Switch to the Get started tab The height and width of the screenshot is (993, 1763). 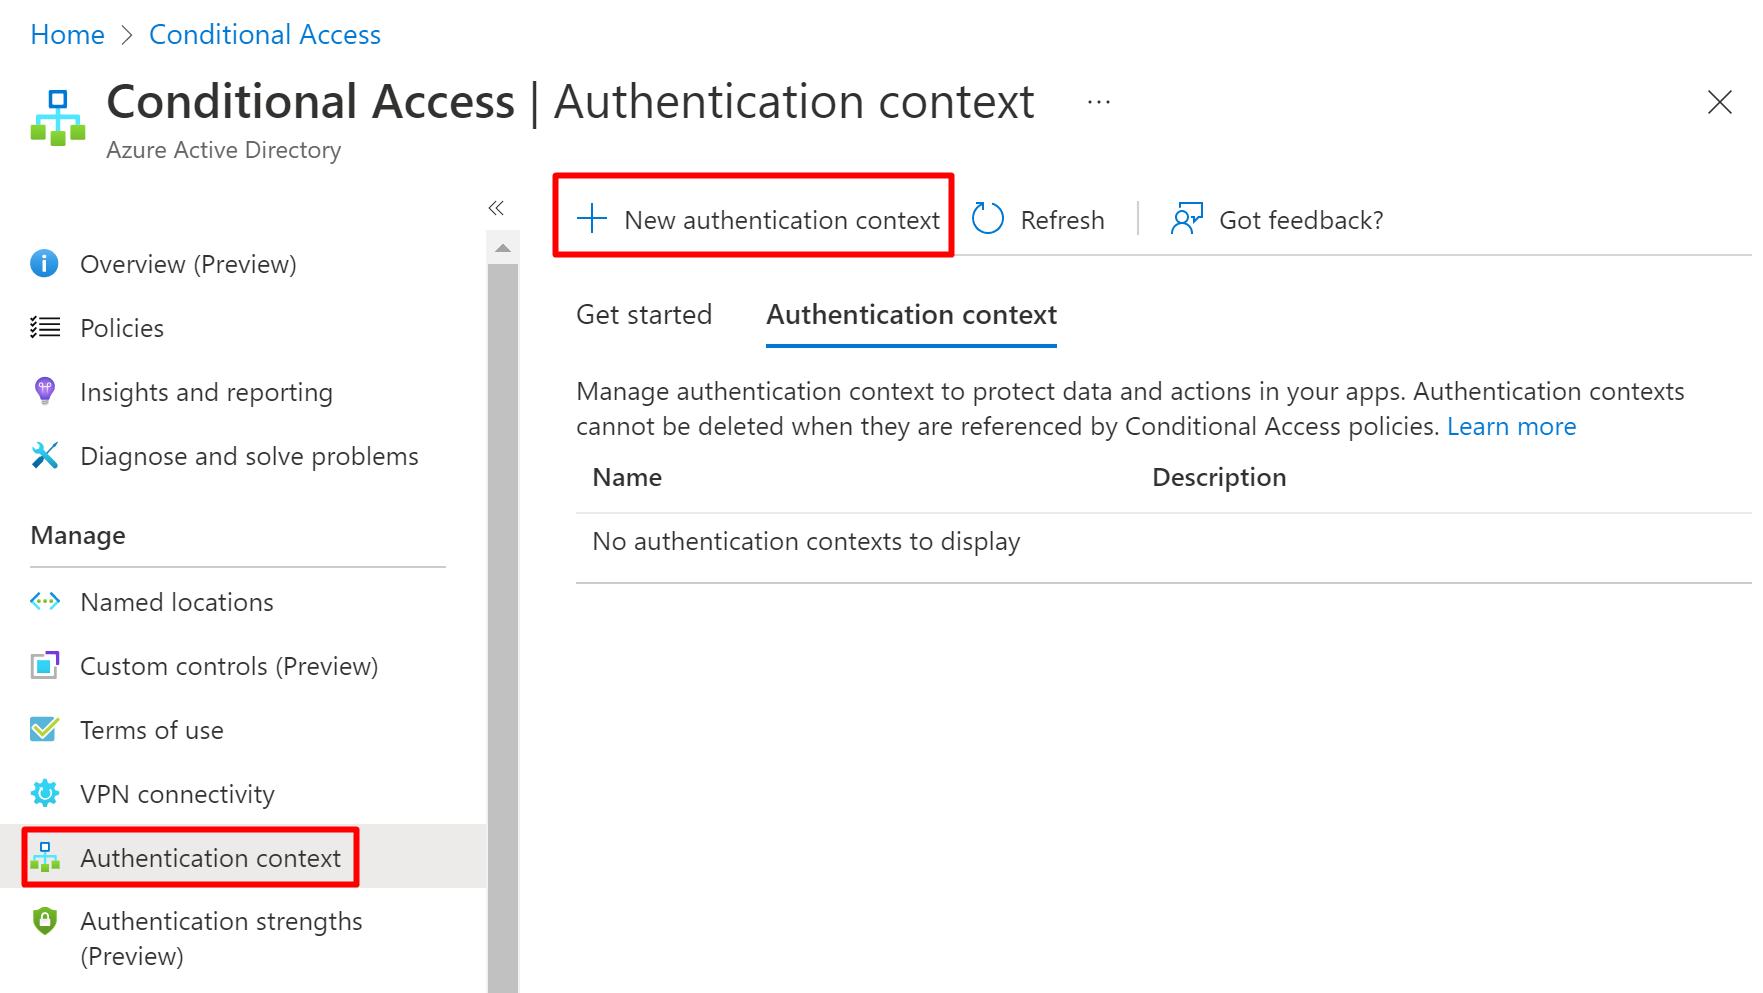[x=644, y=315]
